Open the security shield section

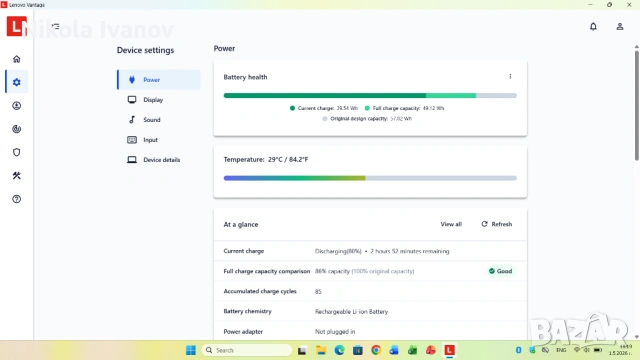point(16,152)
